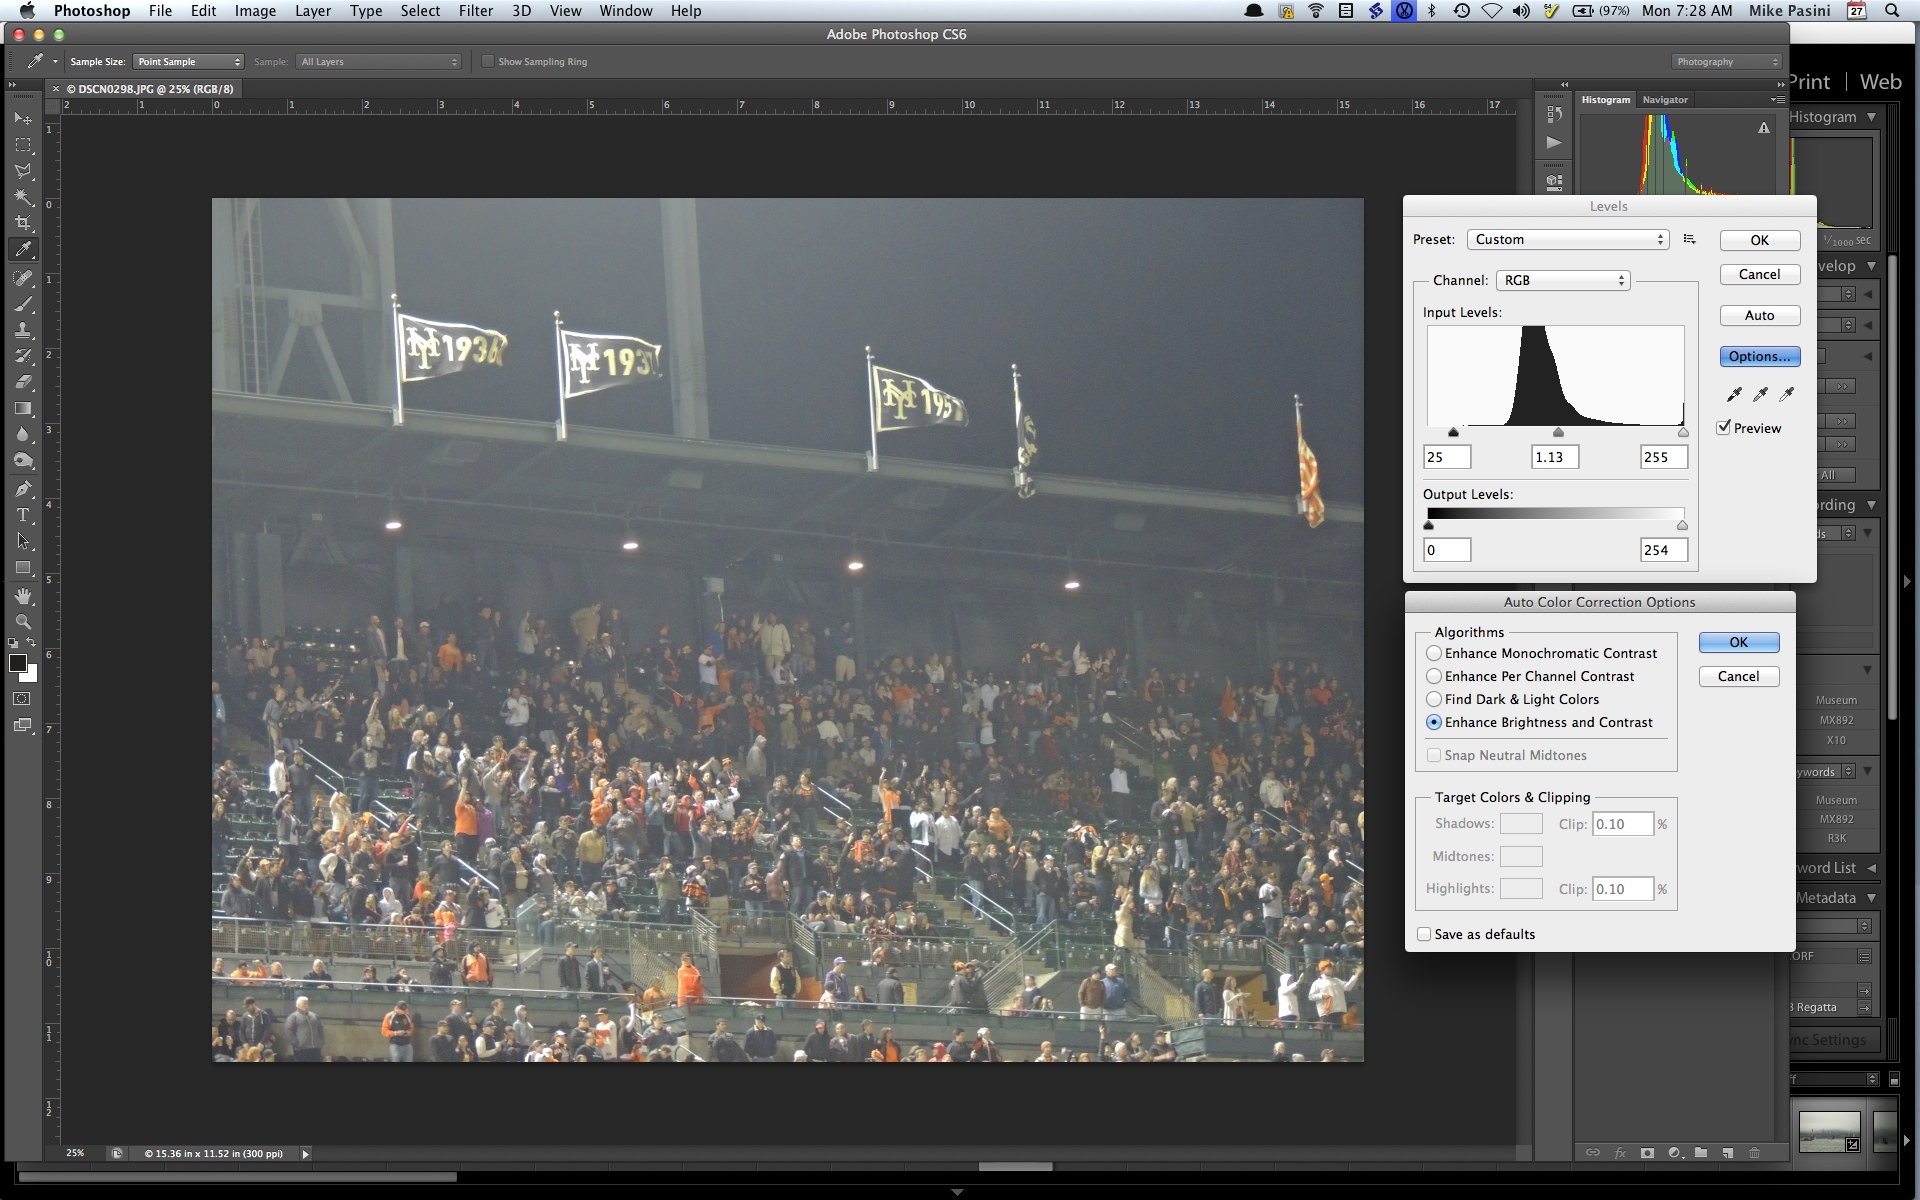Open the Photography workspace dropdown

coord(1726,62)
